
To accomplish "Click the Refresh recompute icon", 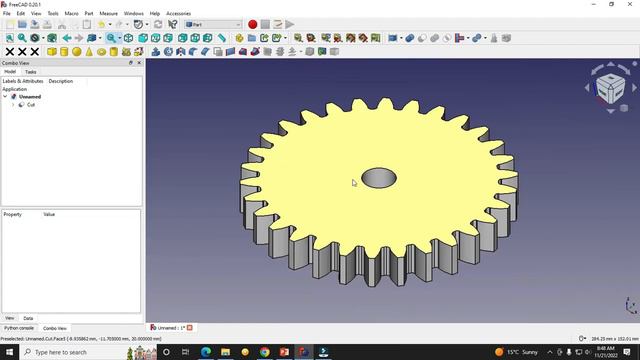I will click(158, 24).
